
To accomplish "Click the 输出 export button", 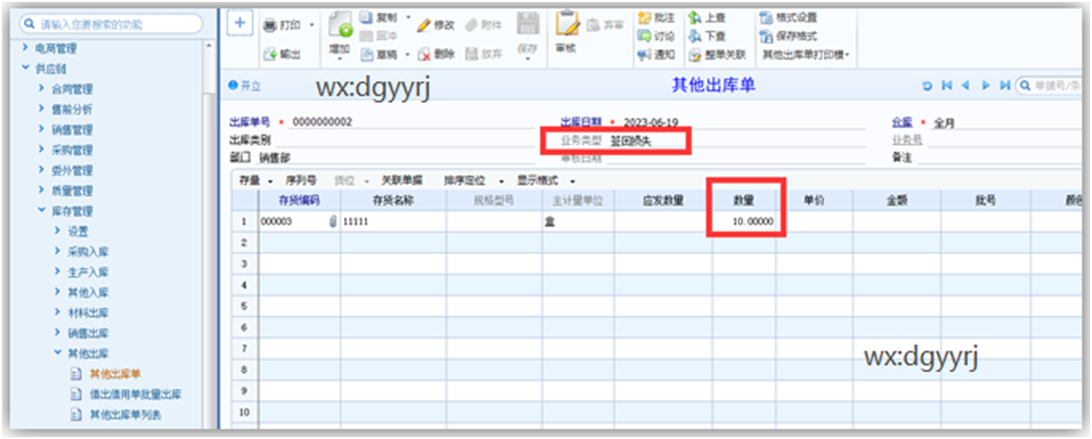I will pos(282,54).
